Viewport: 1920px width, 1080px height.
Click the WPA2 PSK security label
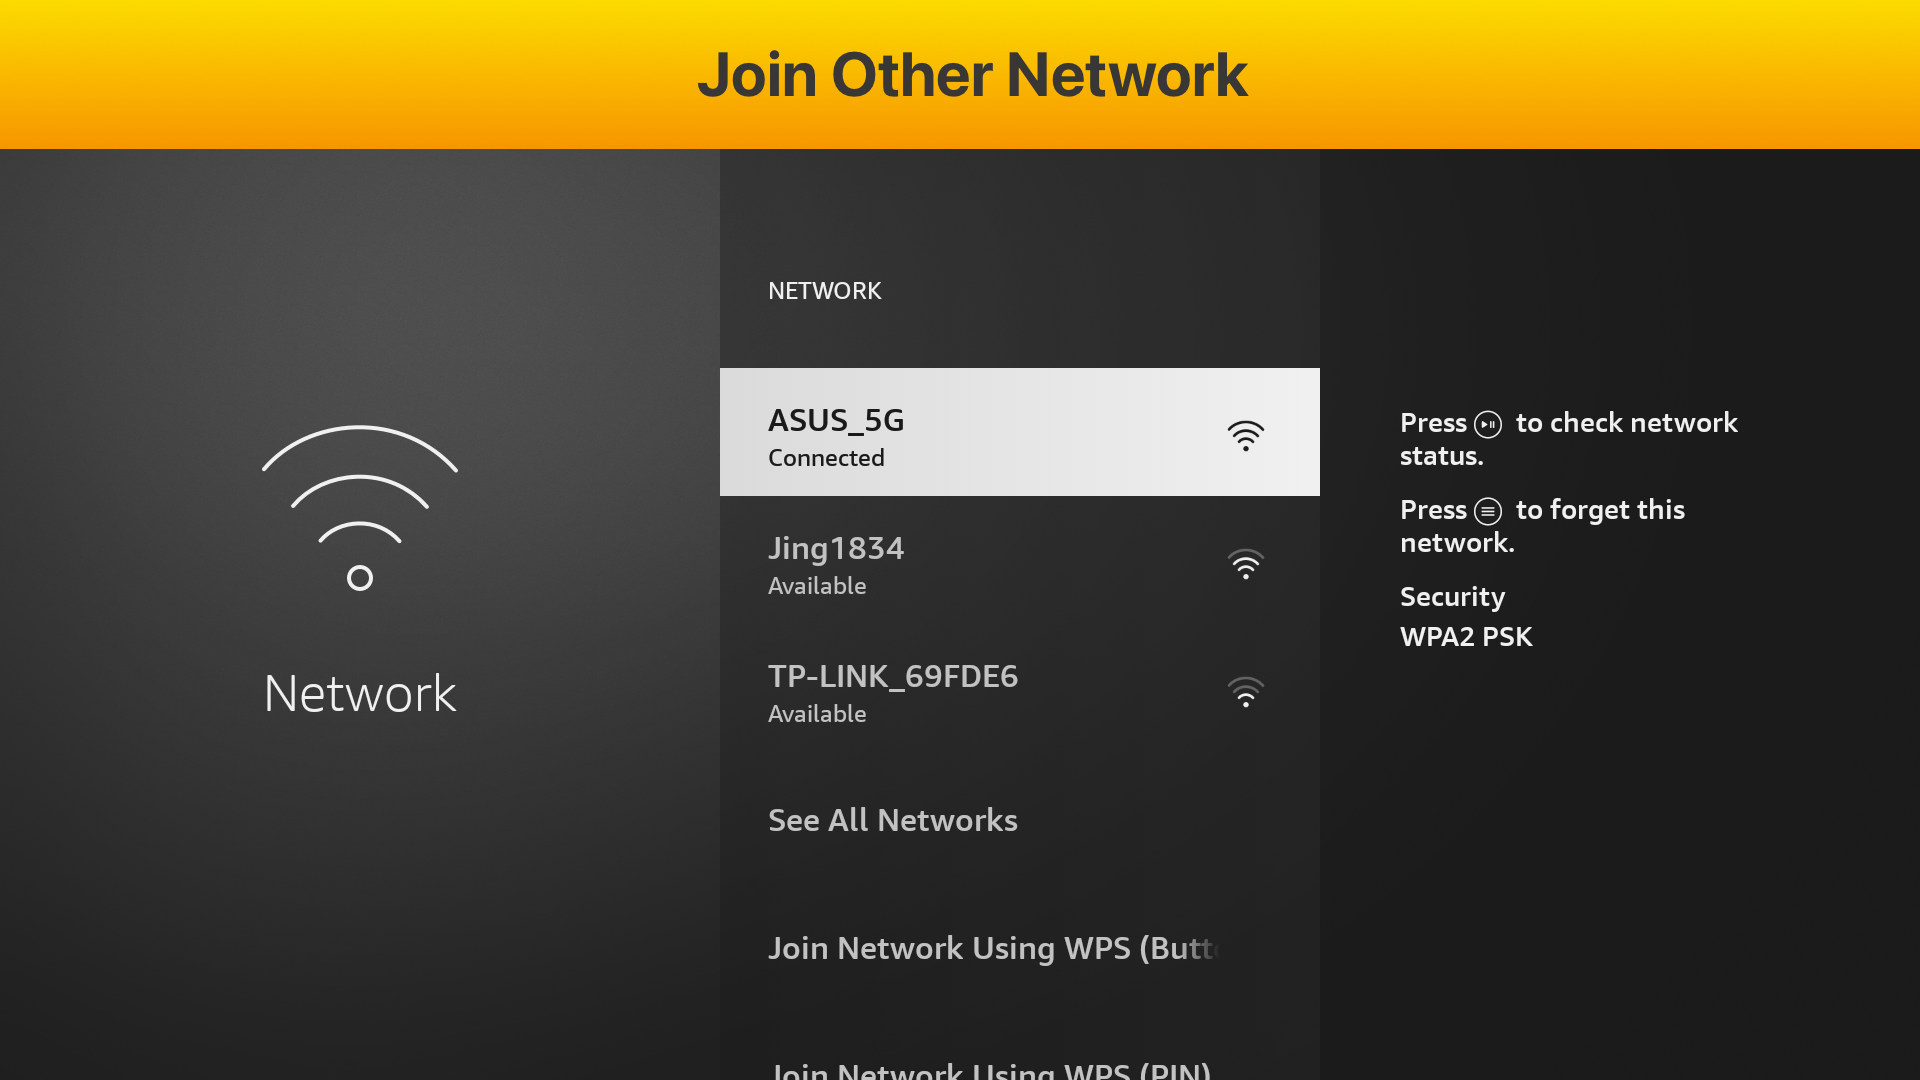1466,636
